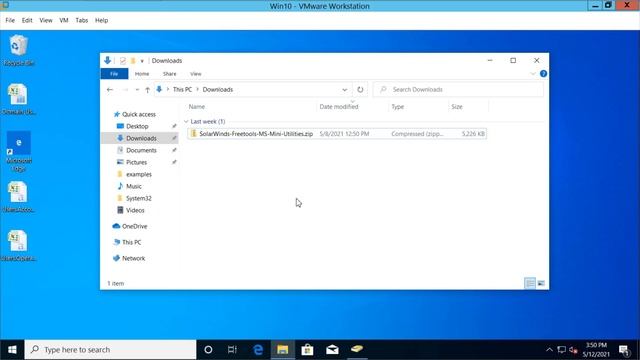Viewport: 640px width, 360px height.
Task: Click the Search Downloads input field
Action: pos(459,89)
